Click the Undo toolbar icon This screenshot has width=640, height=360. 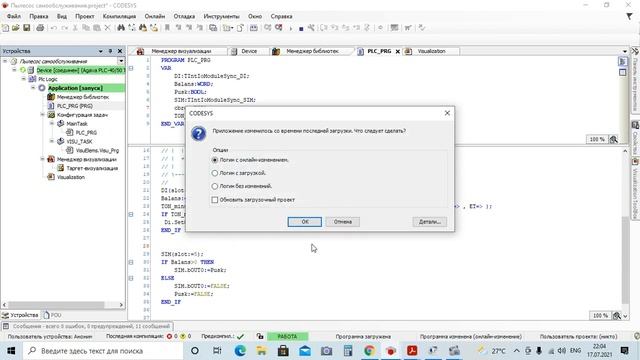pyautogui.click(x=53, y=28)
